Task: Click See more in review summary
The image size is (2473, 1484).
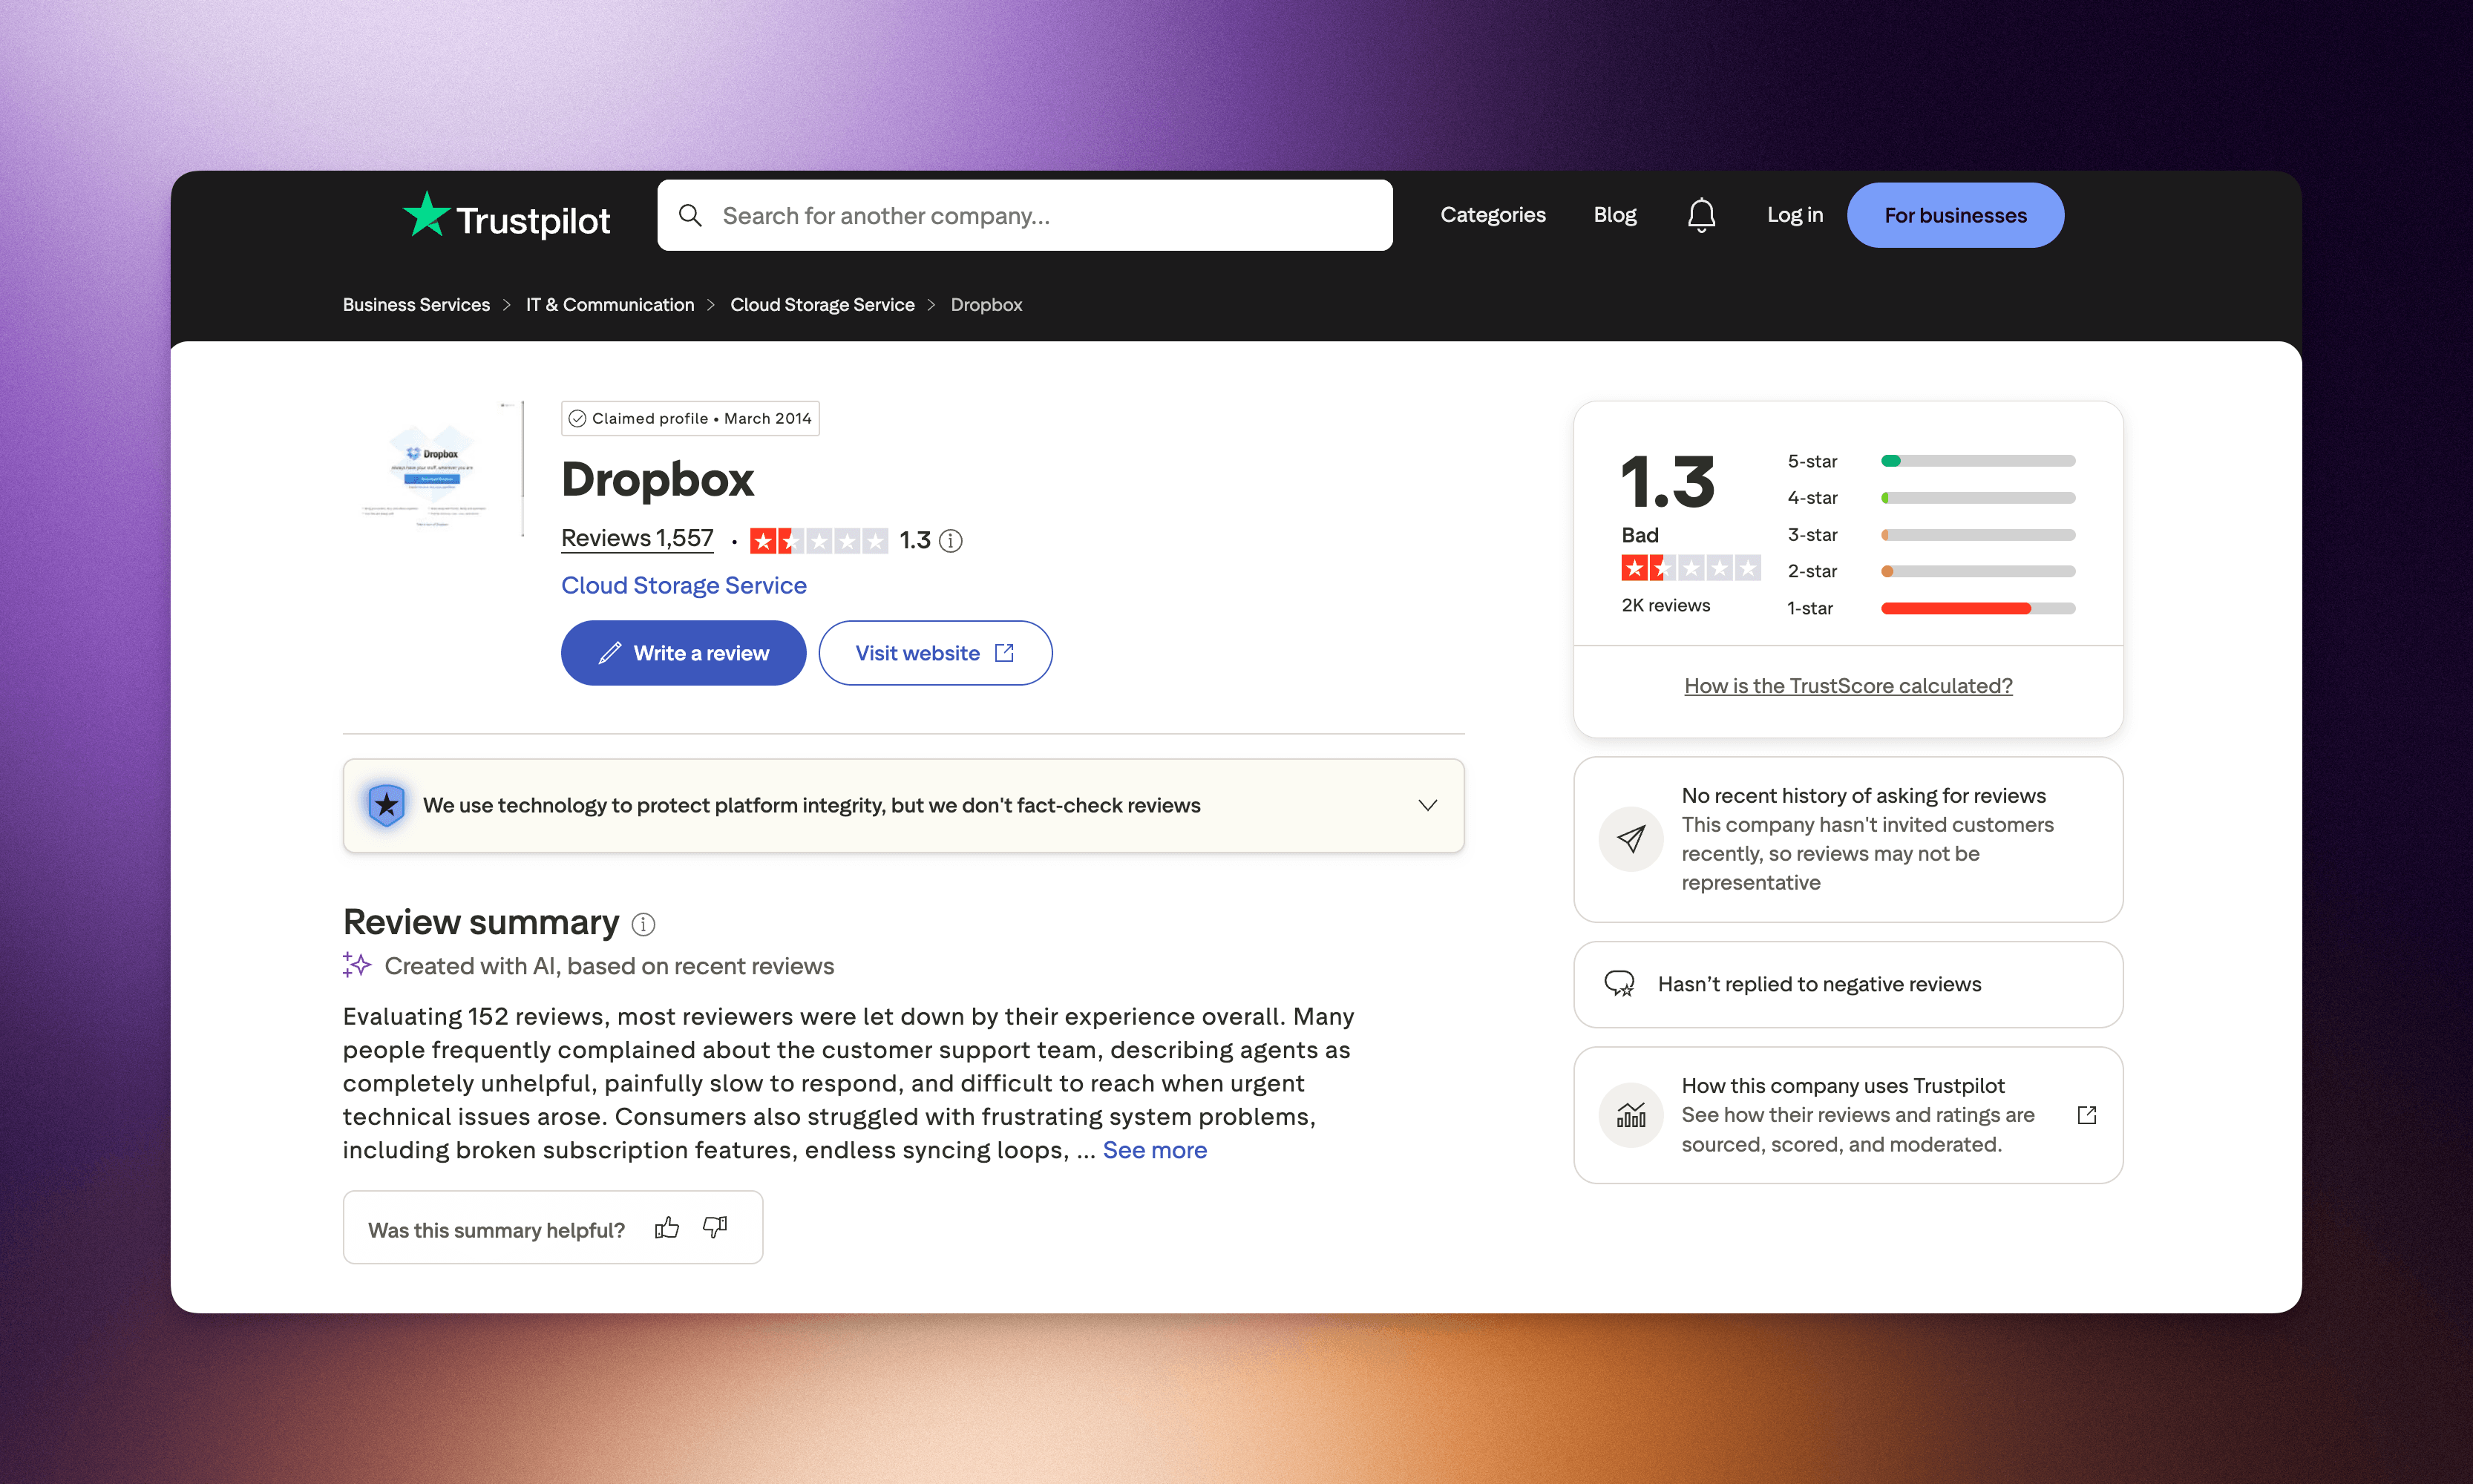Action: 1155,1150
